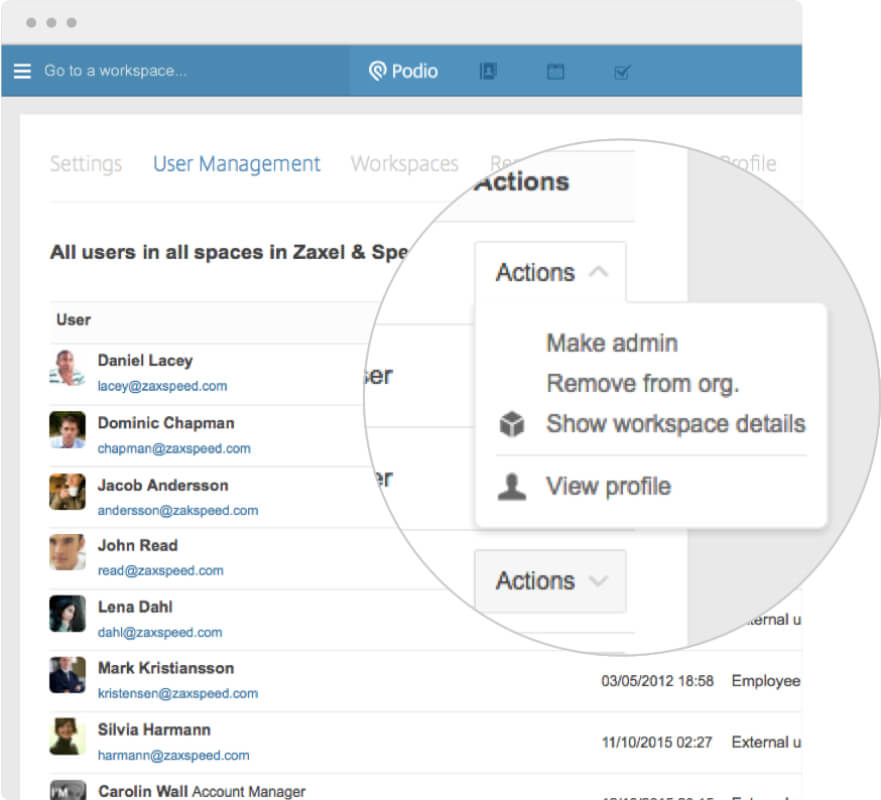Expand the lower Actions dropdown
Image resolution: width=881 pixels, height=800 pixels.
tap(550, 581)
